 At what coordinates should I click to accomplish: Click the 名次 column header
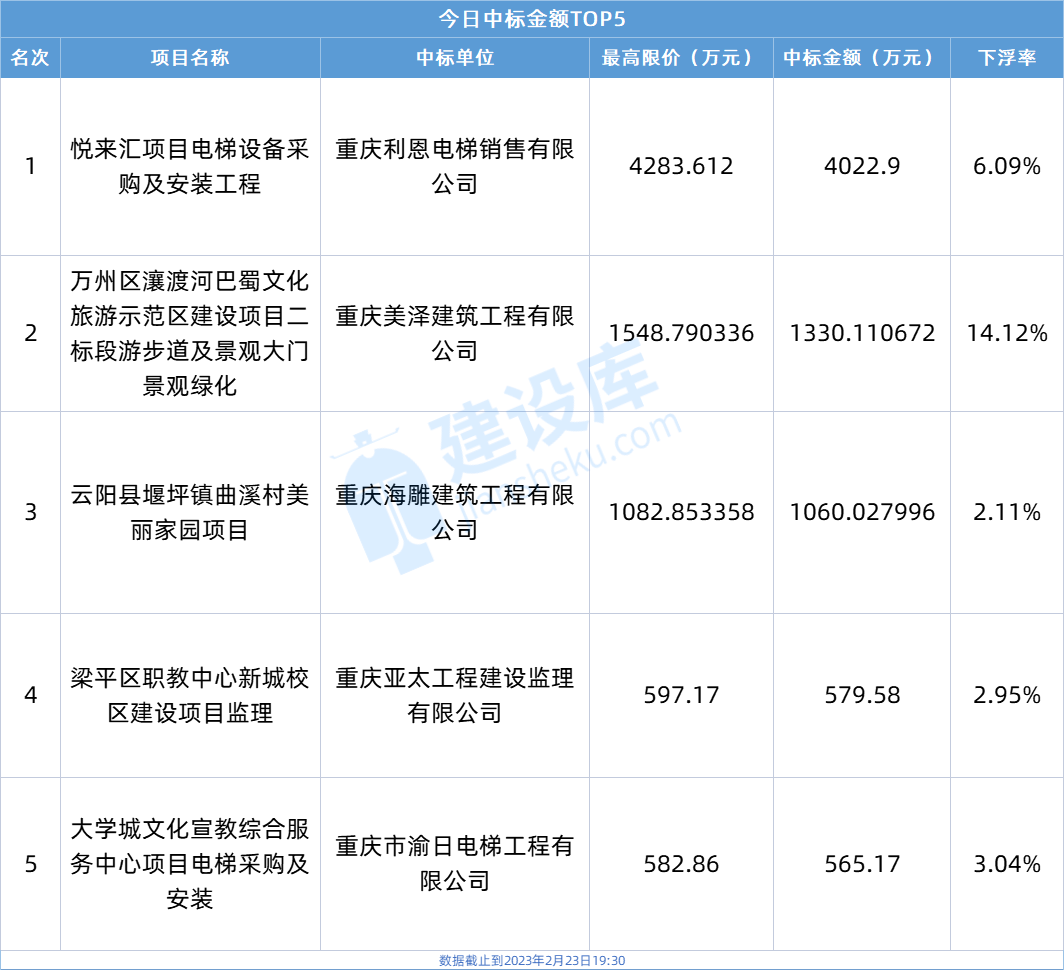click(30, 58)
